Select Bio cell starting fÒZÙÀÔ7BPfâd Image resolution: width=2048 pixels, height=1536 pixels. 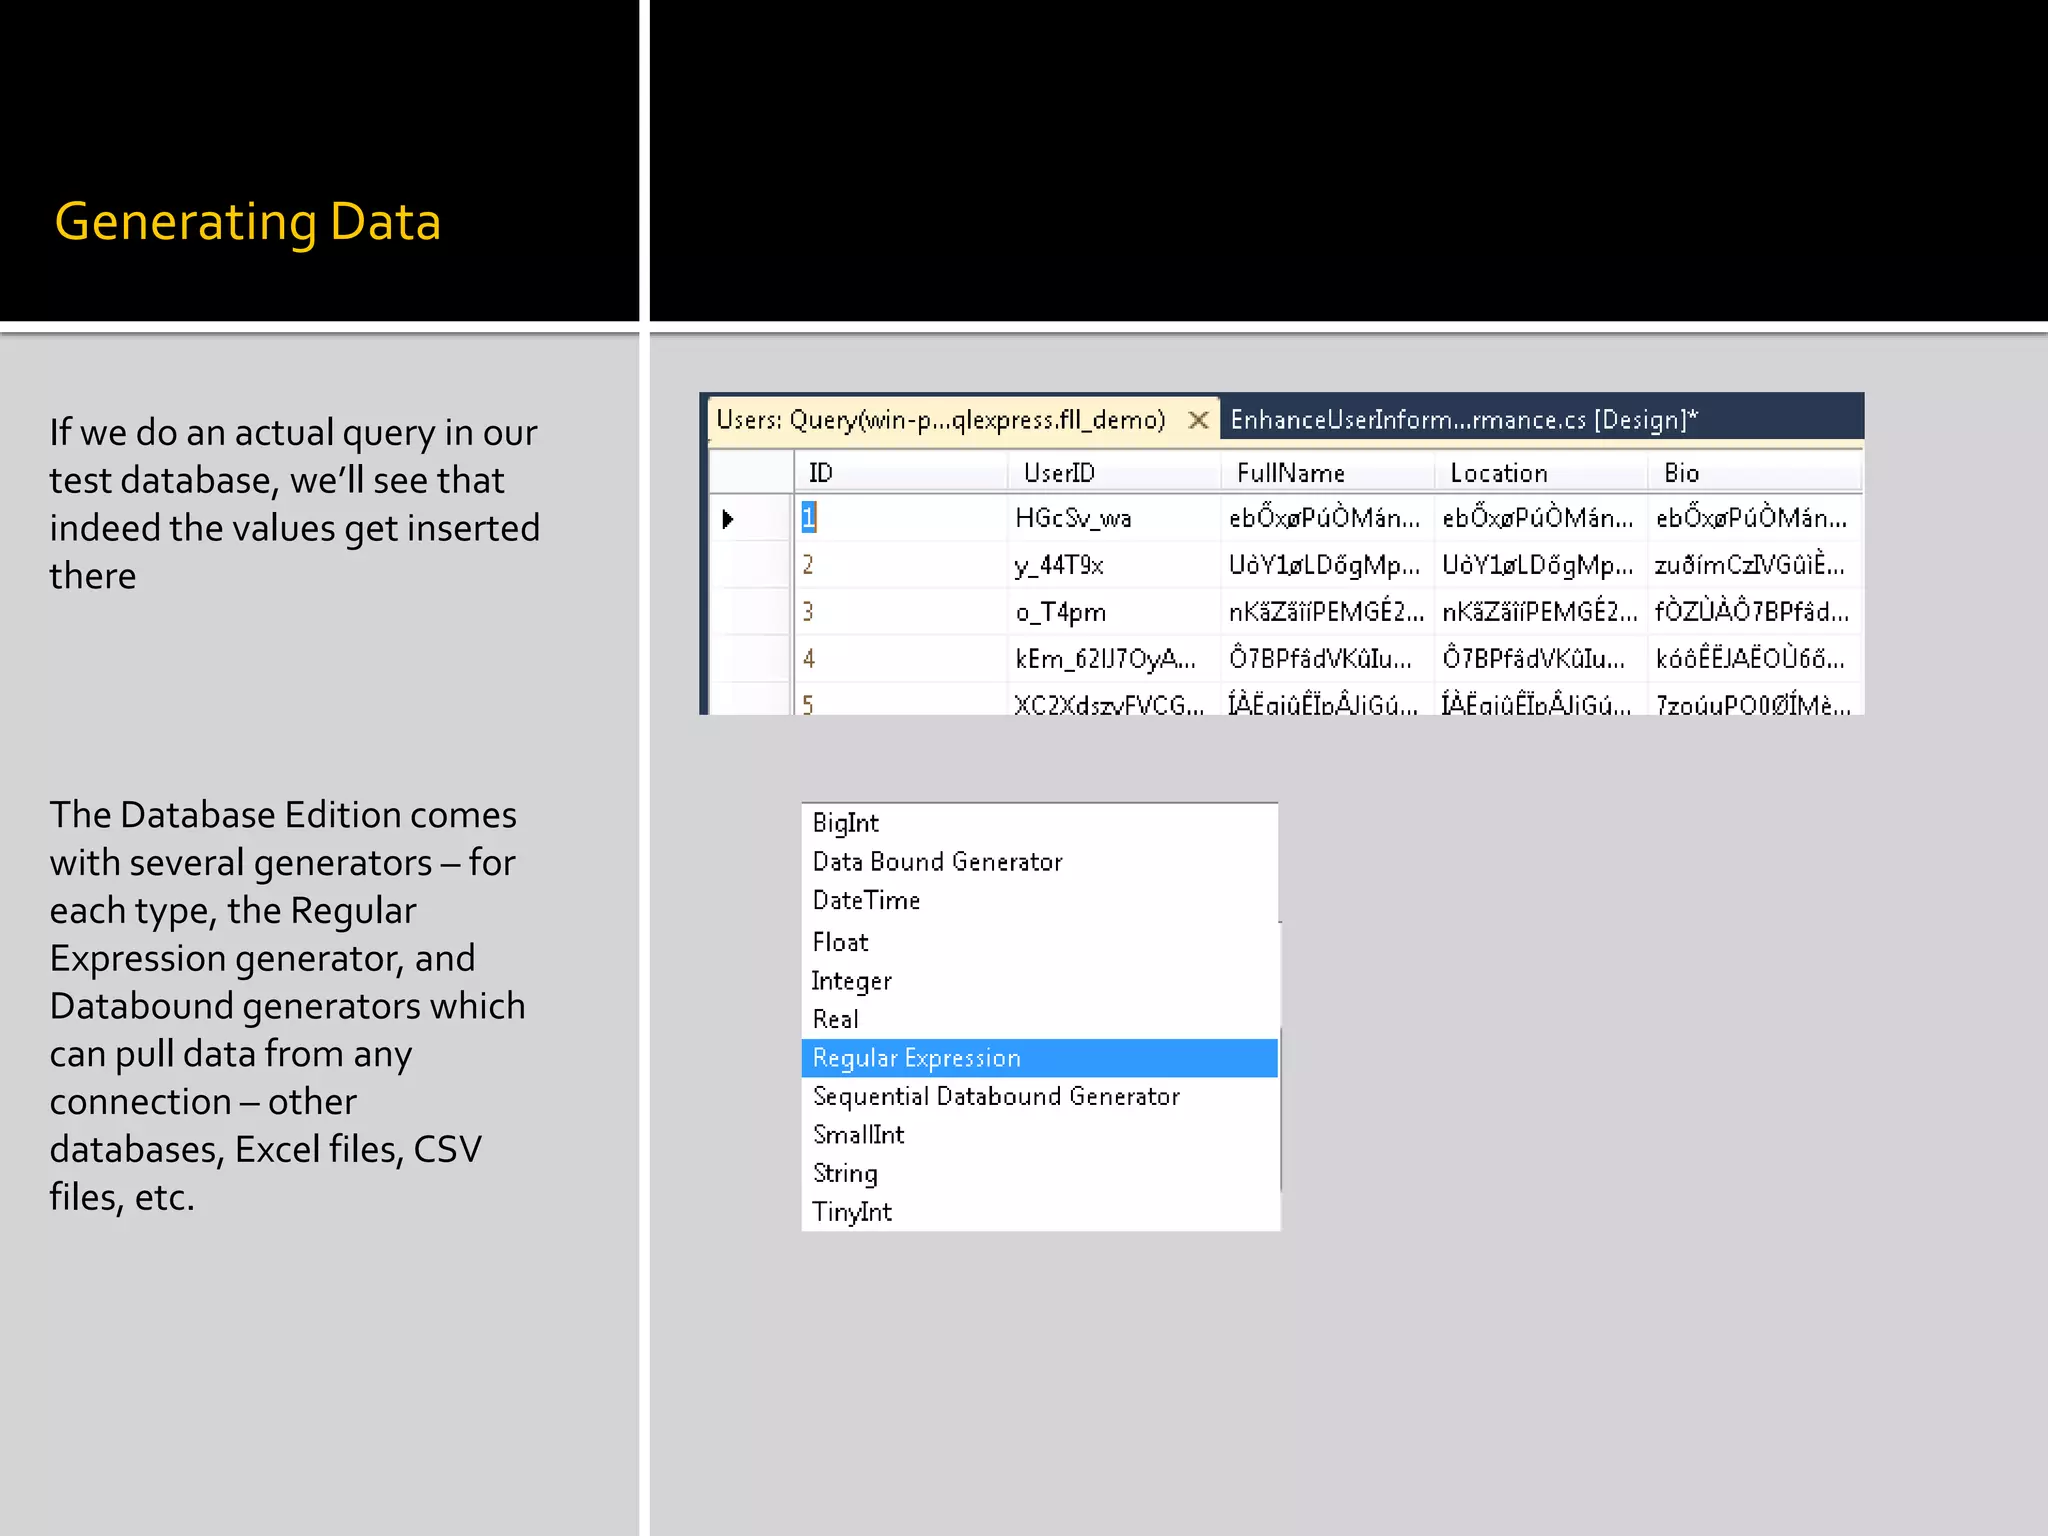pos(1755,612)
